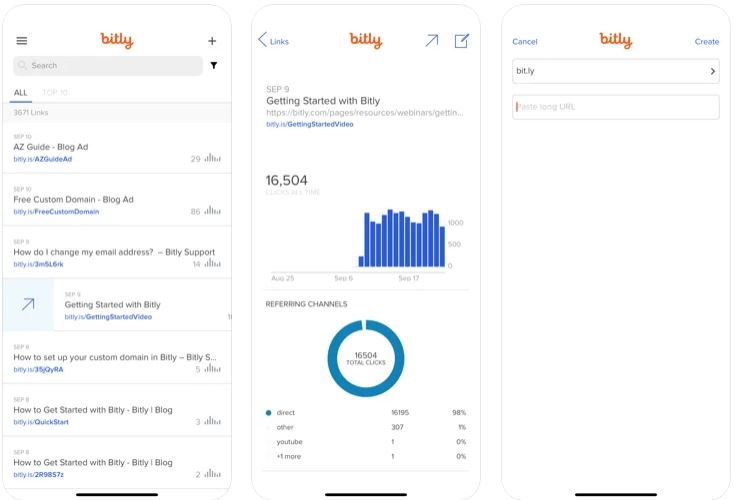Tap the 3671 Links count bar

point(117,113)
